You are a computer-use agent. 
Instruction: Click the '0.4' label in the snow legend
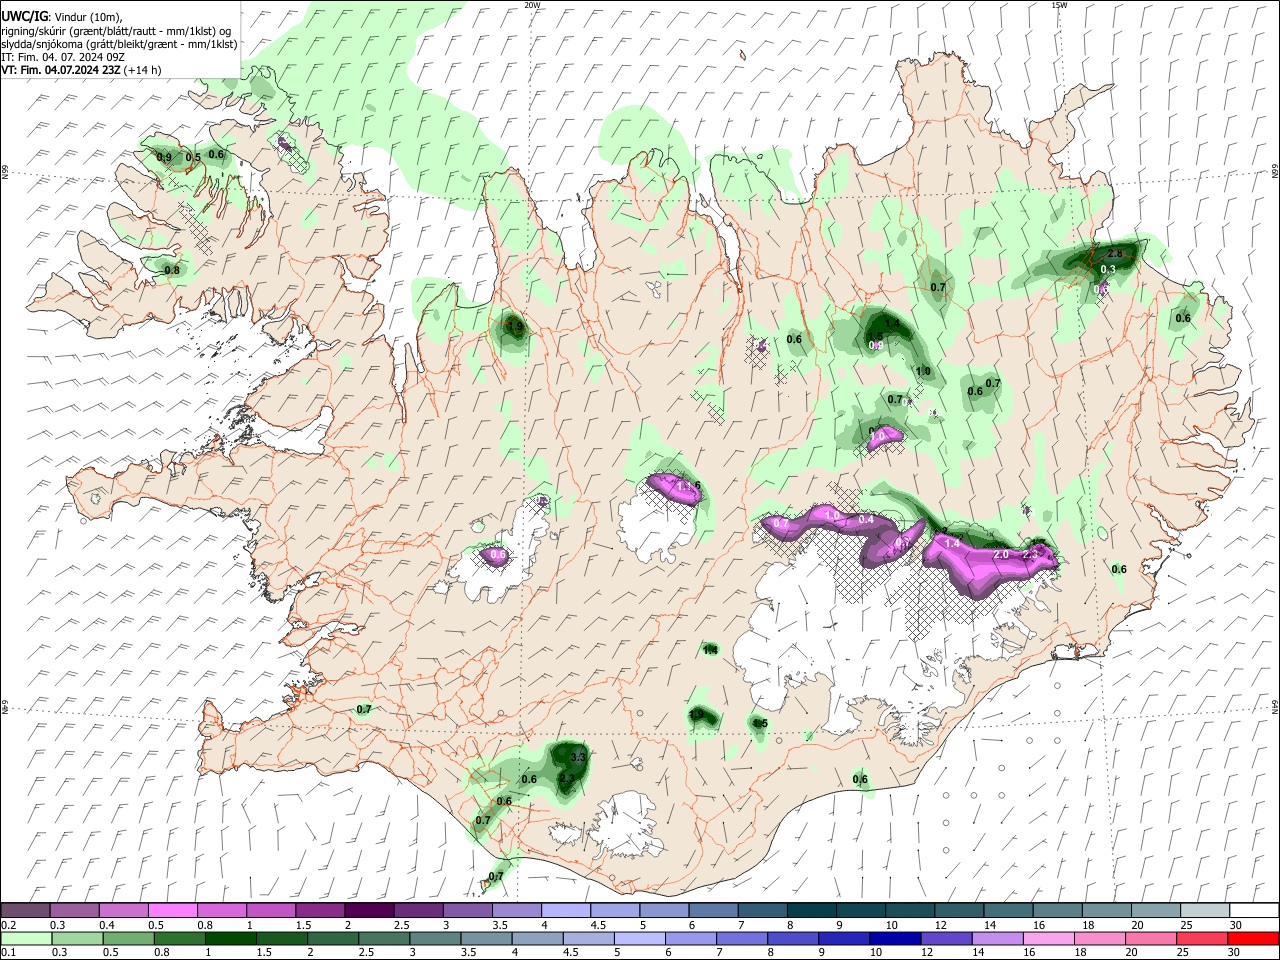[x=106, y=925]
